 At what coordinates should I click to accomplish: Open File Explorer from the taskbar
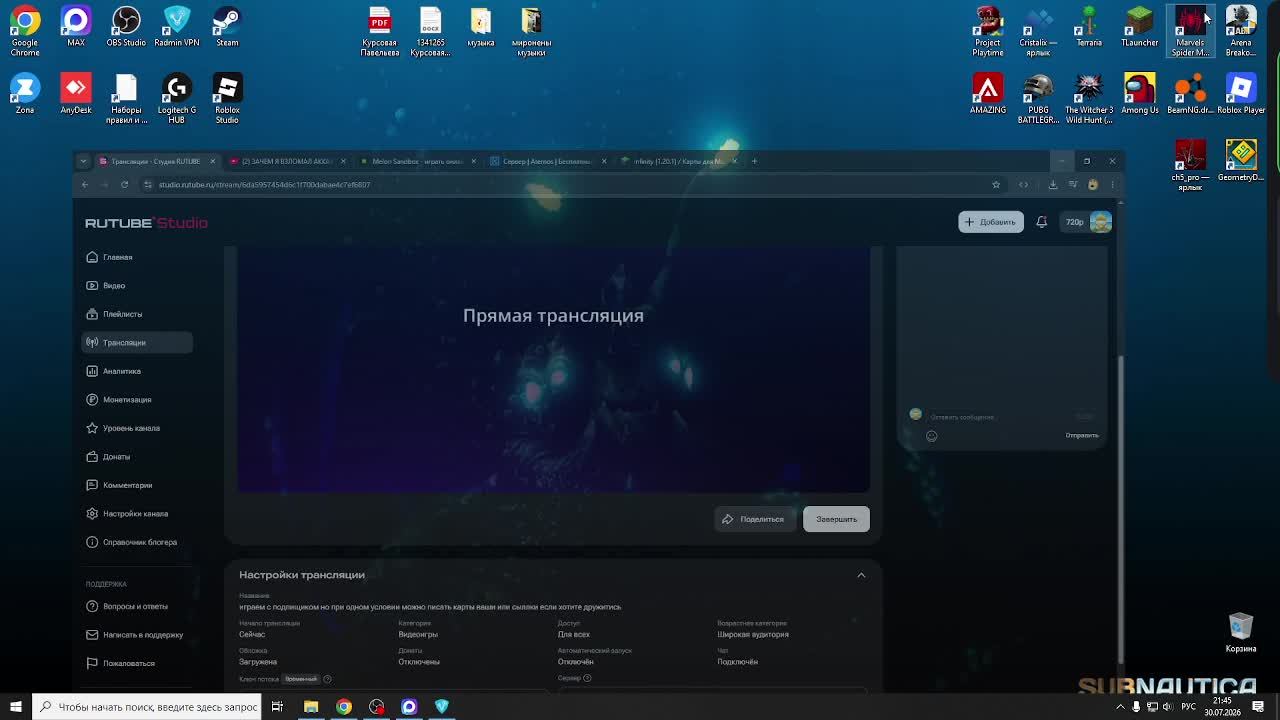pyautogui.click(x=311, y=707)
